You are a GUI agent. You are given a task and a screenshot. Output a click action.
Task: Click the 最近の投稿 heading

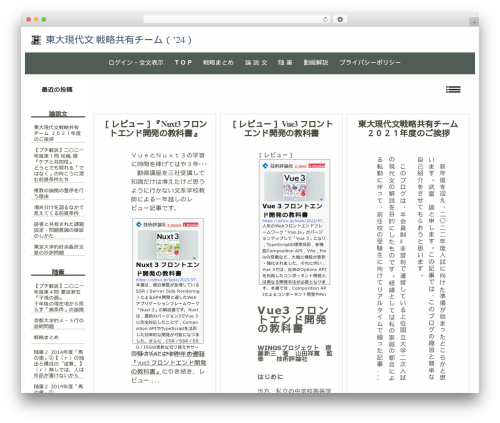pyautogui.click(x=57, y=89)
